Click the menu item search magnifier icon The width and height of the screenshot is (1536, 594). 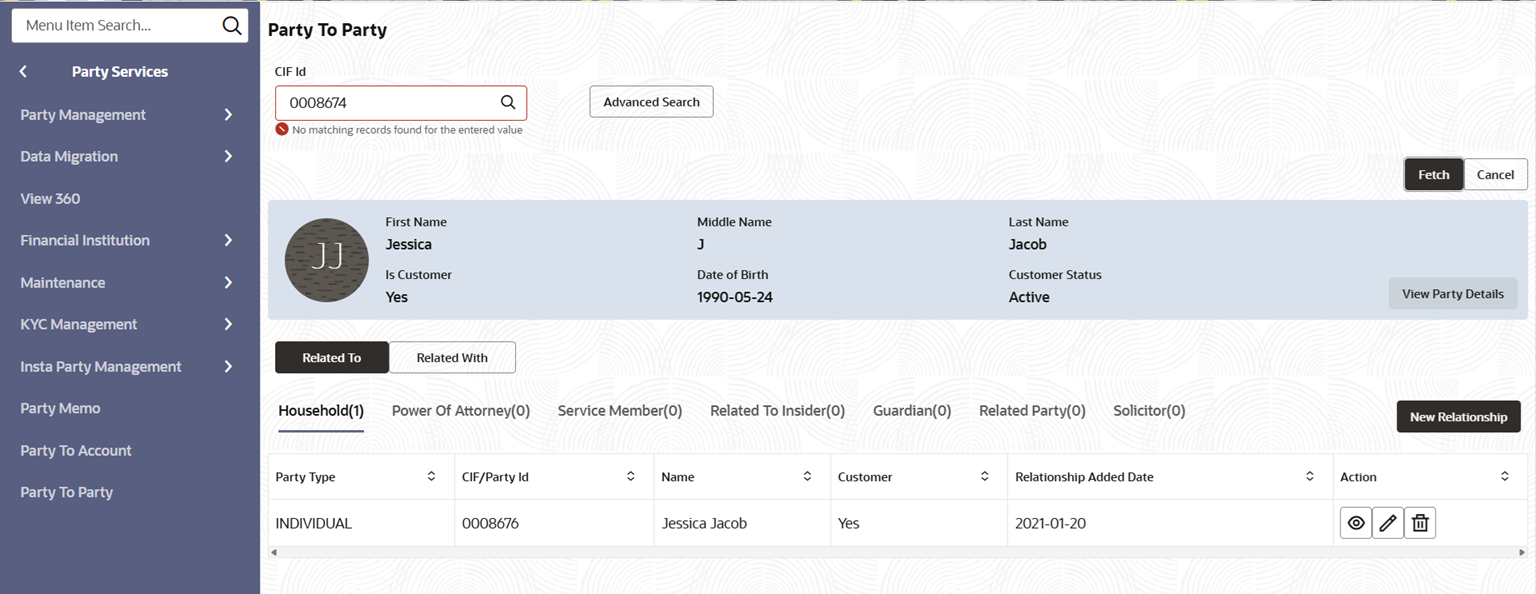tap(232, 26)
